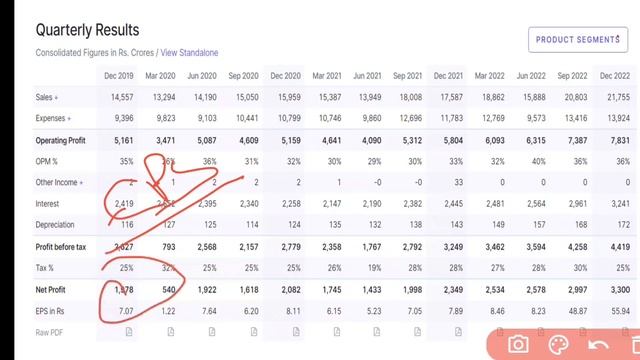
Task: Click Expenses value 13,924
Action: point(618,118)
